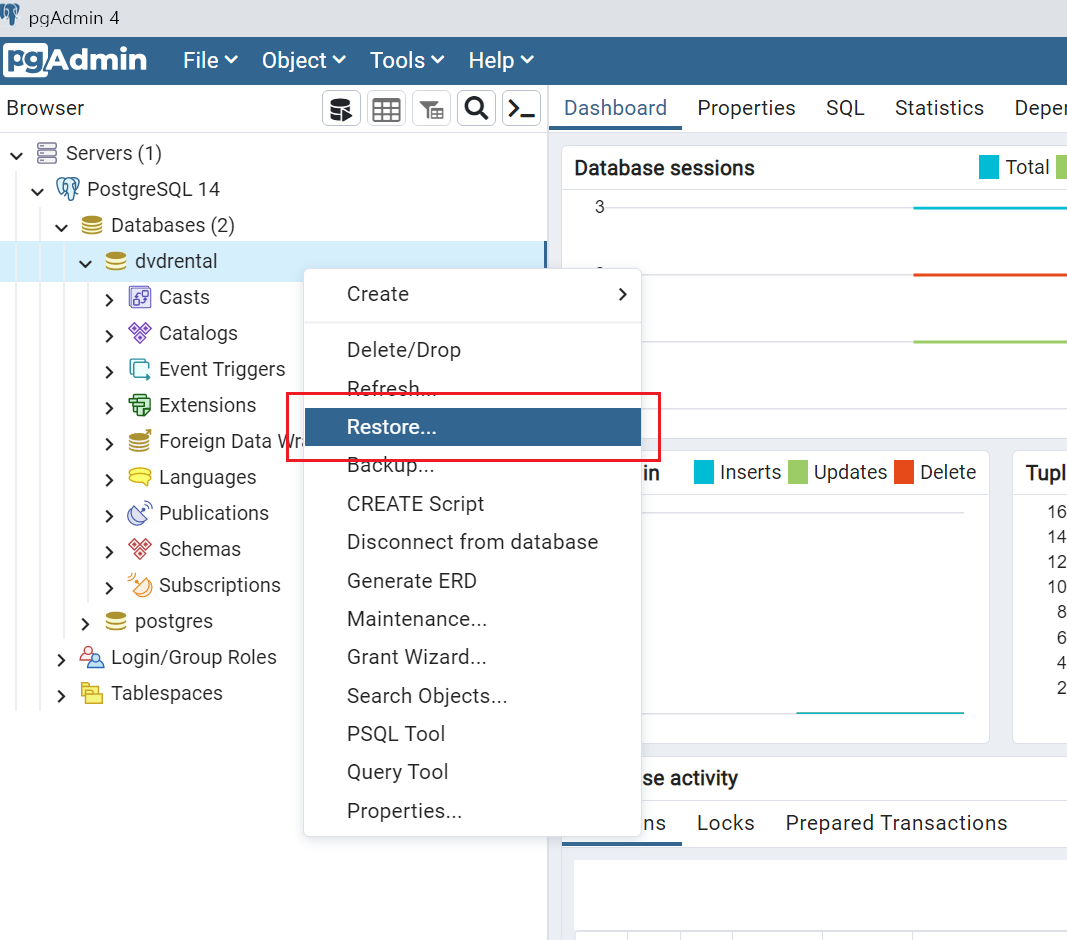
Task: Open the File menu
Action: [210, 61]
